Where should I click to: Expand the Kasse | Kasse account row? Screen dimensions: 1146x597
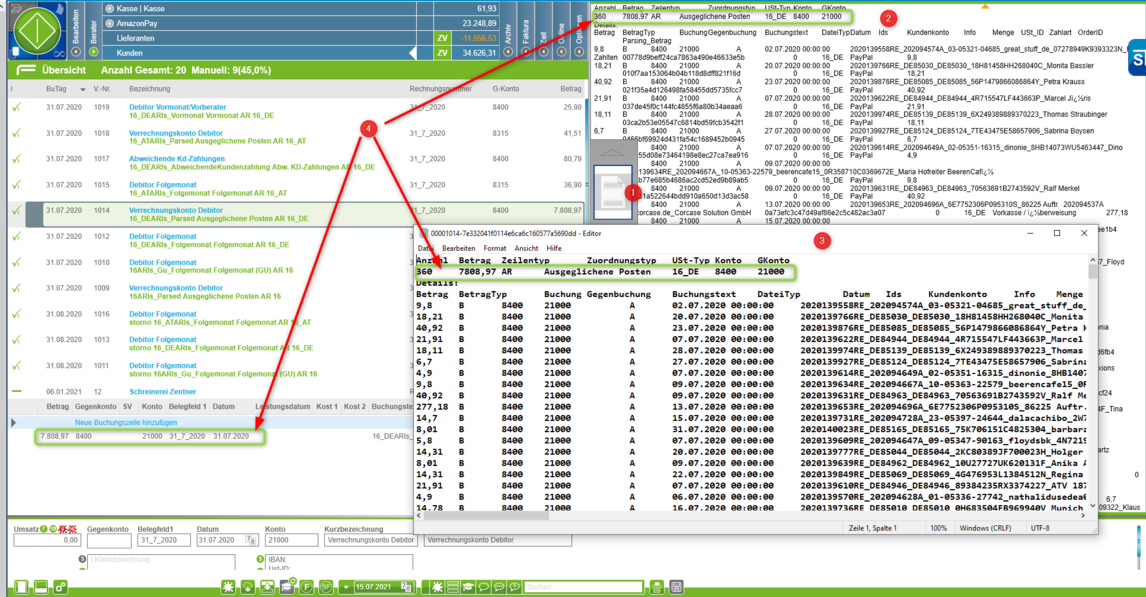click(110, 9)
